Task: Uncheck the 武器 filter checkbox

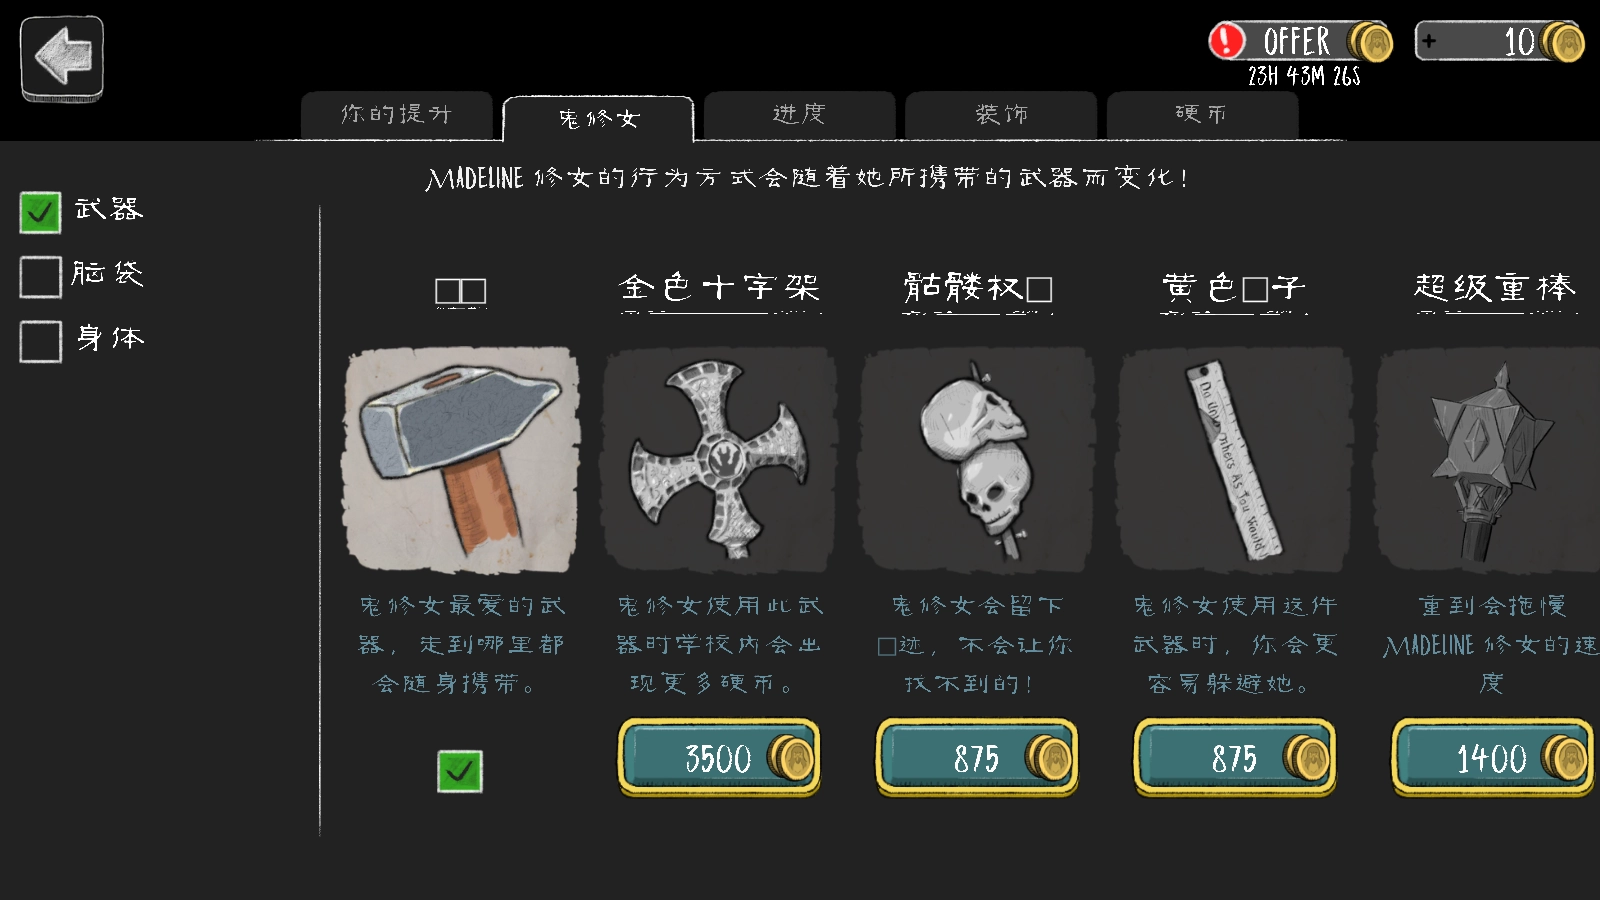Action: 40,212
